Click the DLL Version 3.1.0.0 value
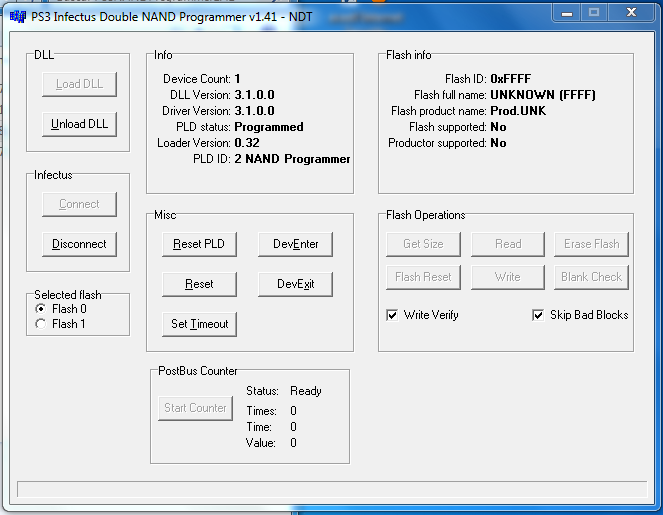Viewport: 663px width, 515px height. tap(255, 95)
